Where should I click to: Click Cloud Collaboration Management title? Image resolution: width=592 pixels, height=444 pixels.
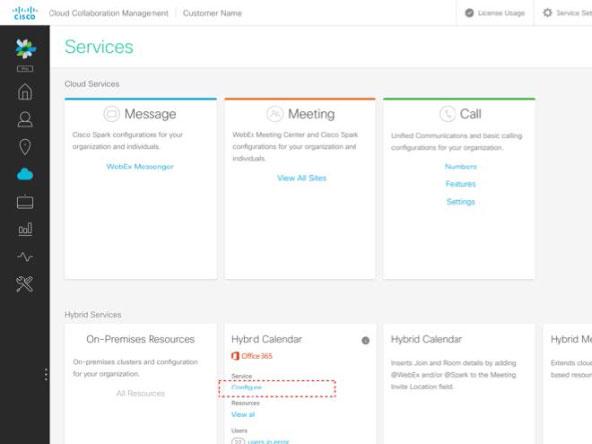[x=109, y=13]
